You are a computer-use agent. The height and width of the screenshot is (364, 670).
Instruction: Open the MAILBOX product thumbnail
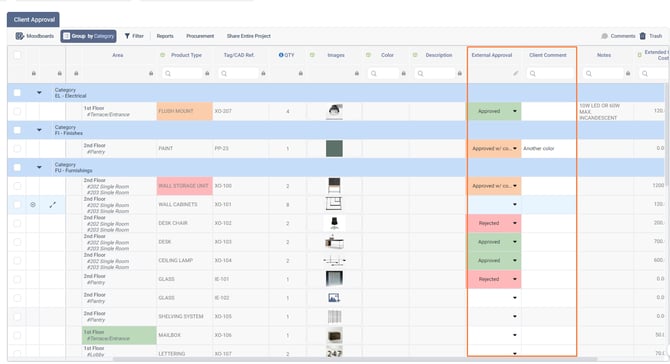click(334, 335)
